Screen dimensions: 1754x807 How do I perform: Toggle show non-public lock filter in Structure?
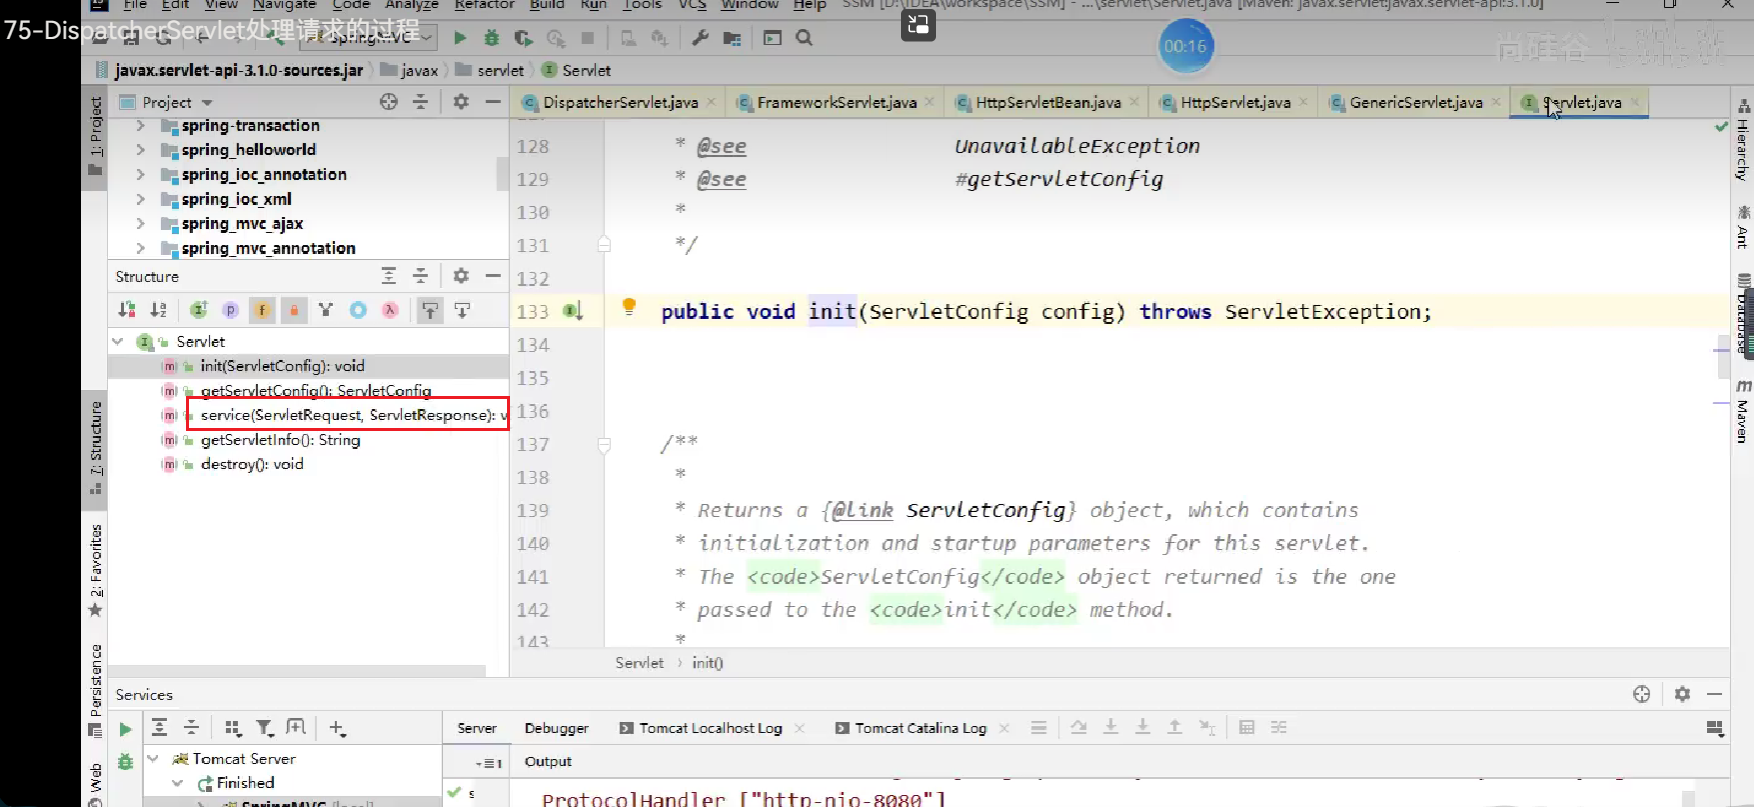click(x=294, y=310)
